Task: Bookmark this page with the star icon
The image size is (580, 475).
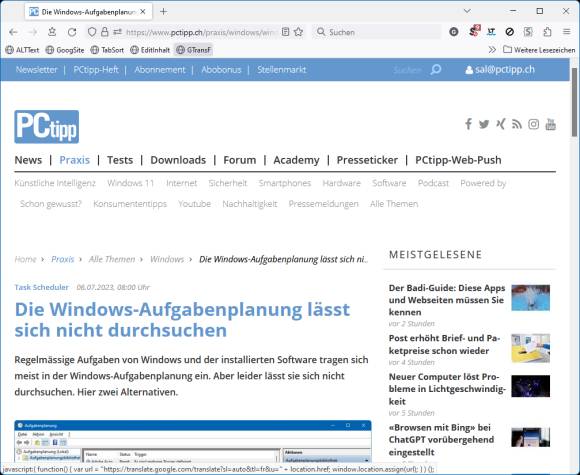Action: tap(299, 32)
